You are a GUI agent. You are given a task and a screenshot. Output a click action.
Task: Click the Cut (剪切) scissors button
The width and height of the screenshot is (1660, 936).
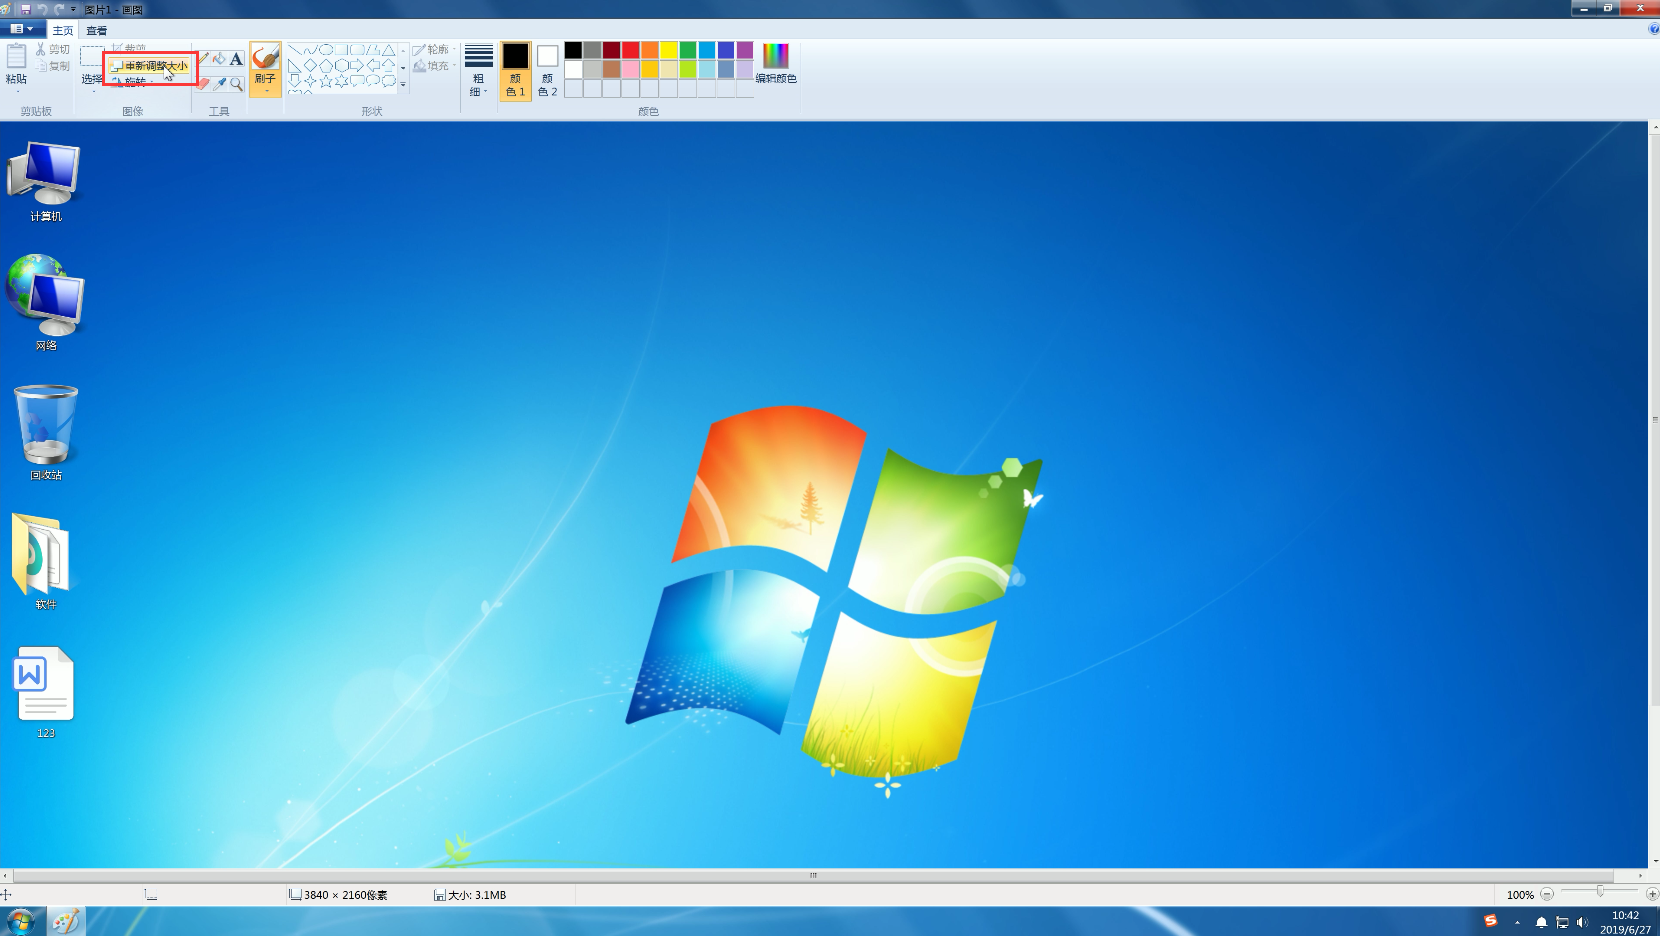53,49
